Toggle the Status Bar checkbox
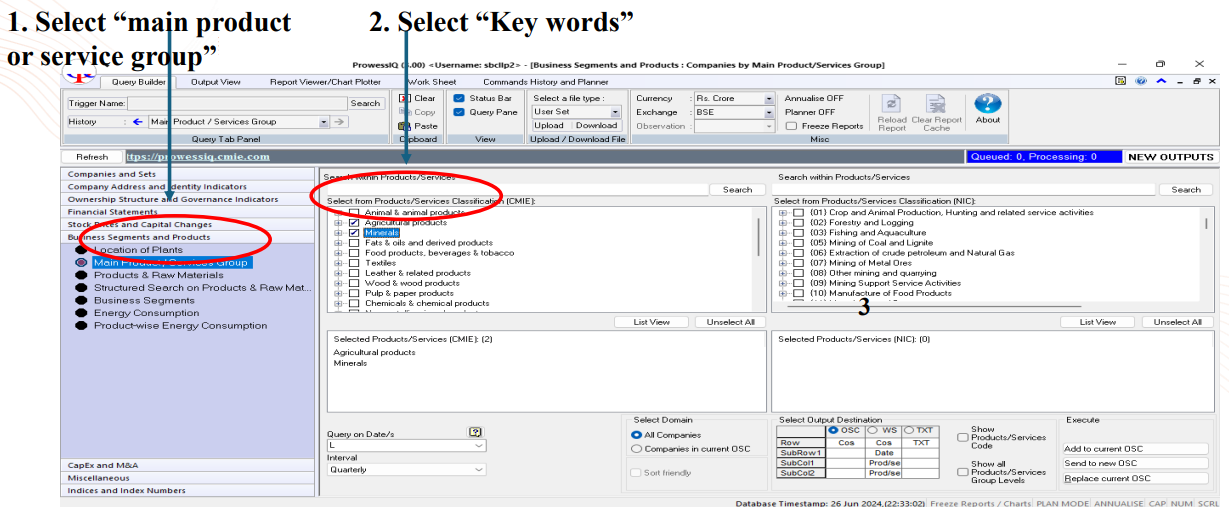 459,98
